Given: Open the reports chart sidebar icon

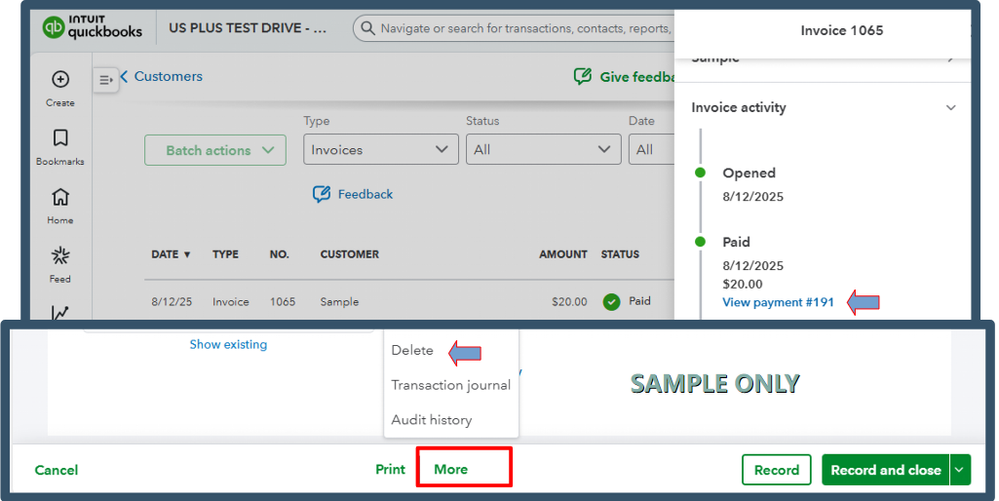Looking at the screenshot, I should click(61, 312).
